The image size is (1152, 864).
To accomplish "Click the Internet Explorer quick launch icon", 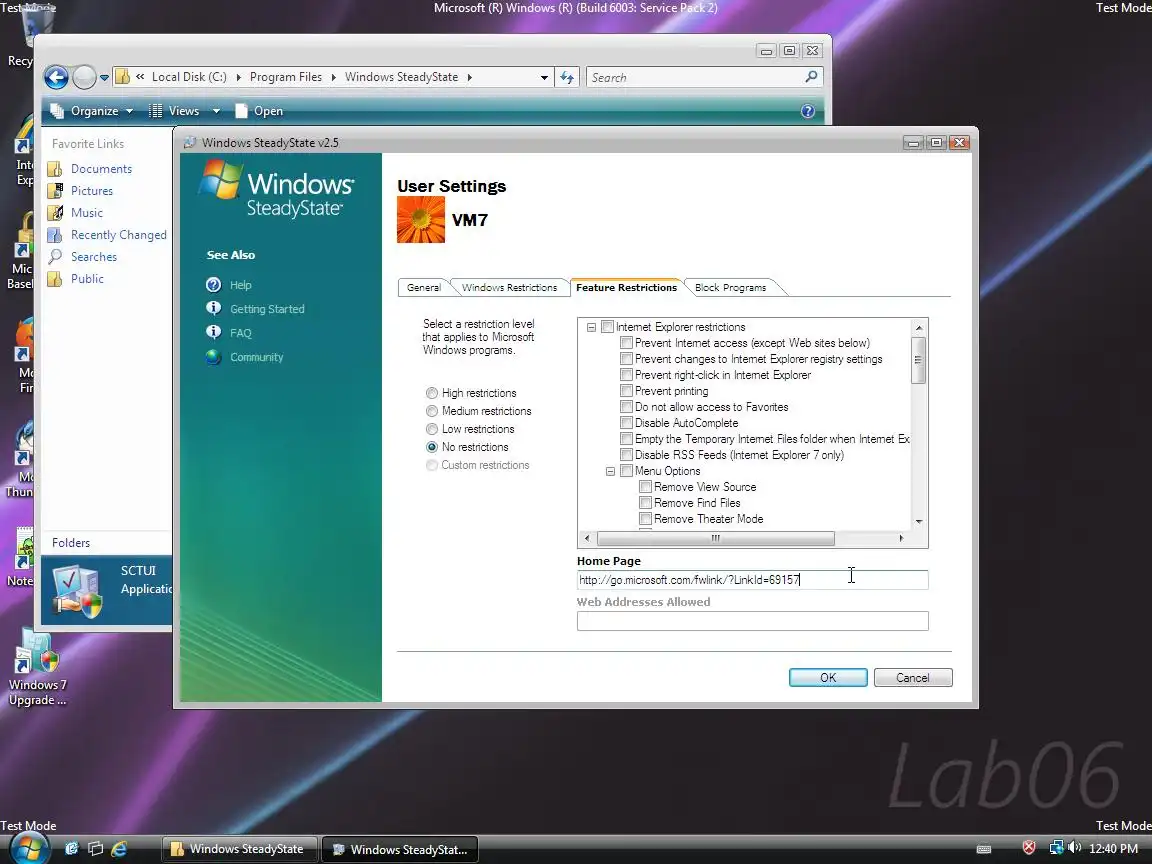I will (x=119, y=849).
